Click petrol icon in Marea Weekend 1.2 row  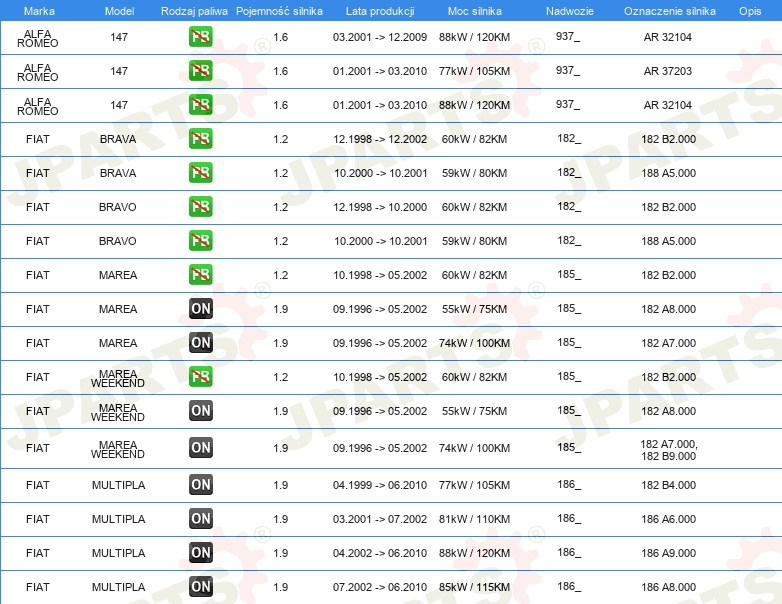pyautogui.click(x=200, y=377)
